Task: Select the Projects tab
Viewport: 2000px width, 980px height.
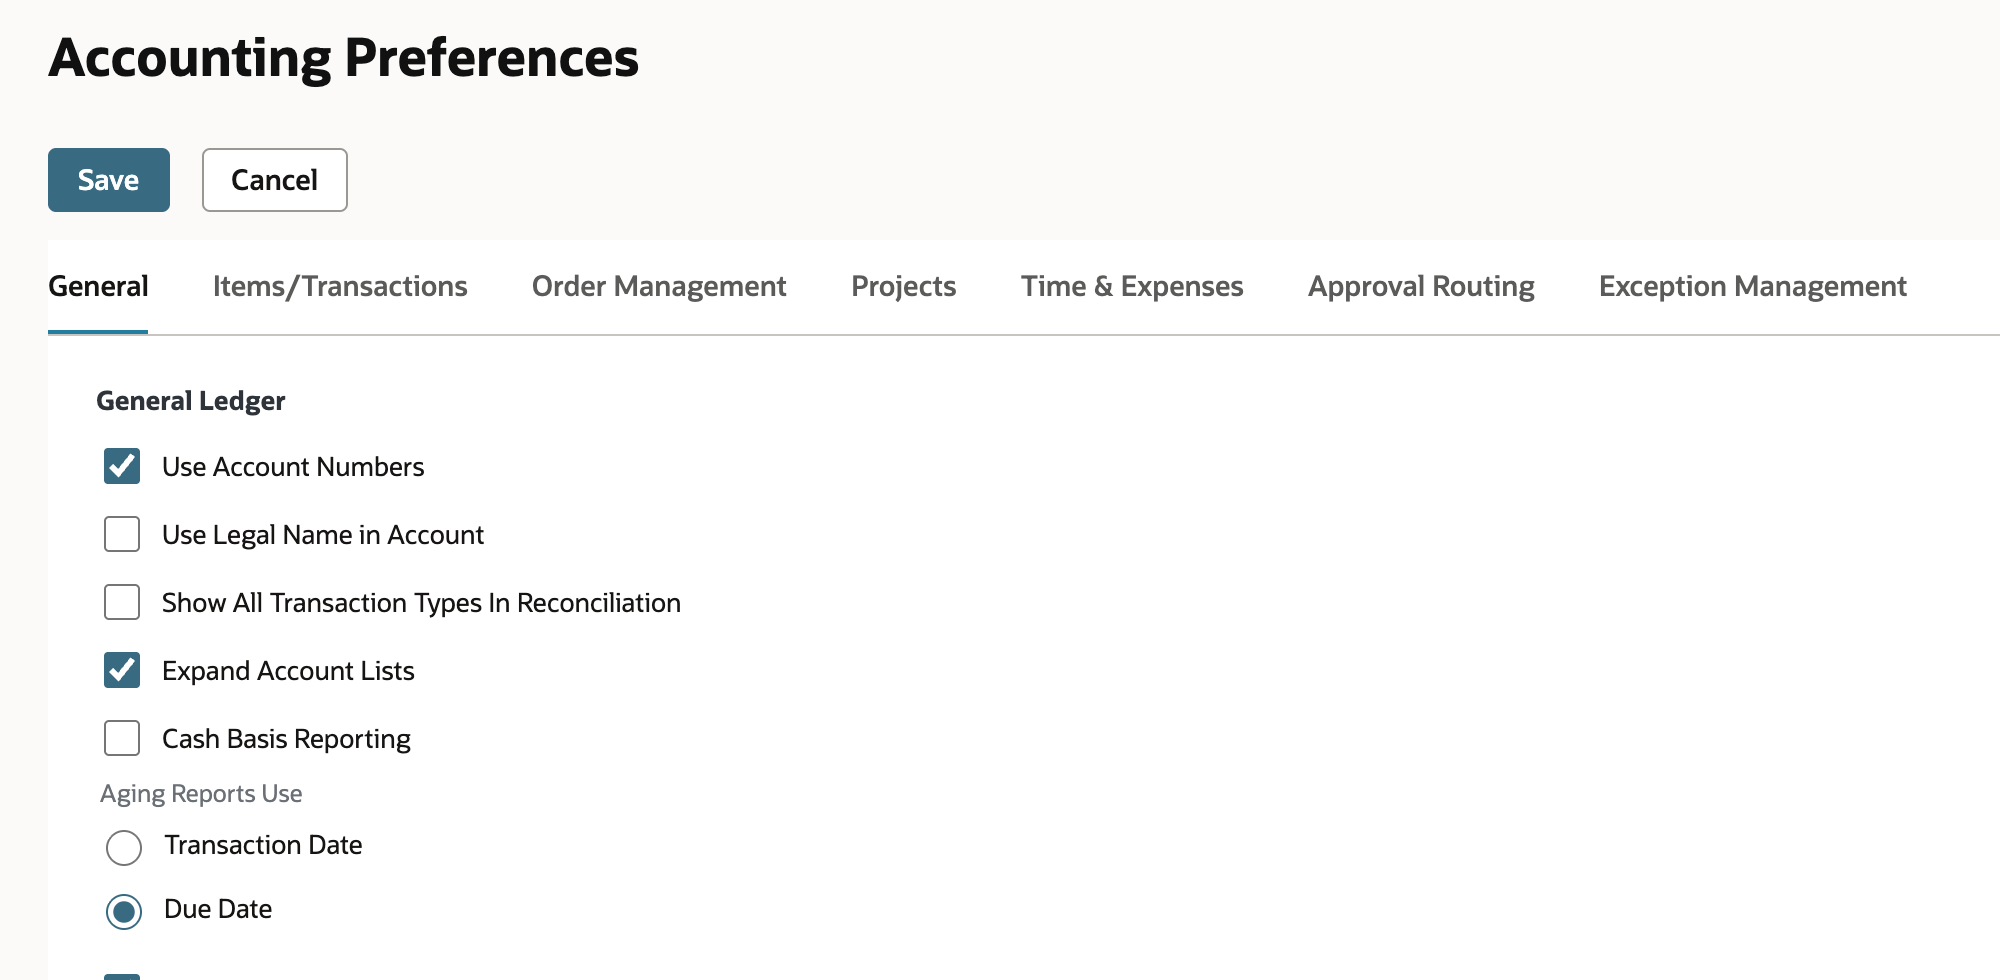Action: pos(904,286)
